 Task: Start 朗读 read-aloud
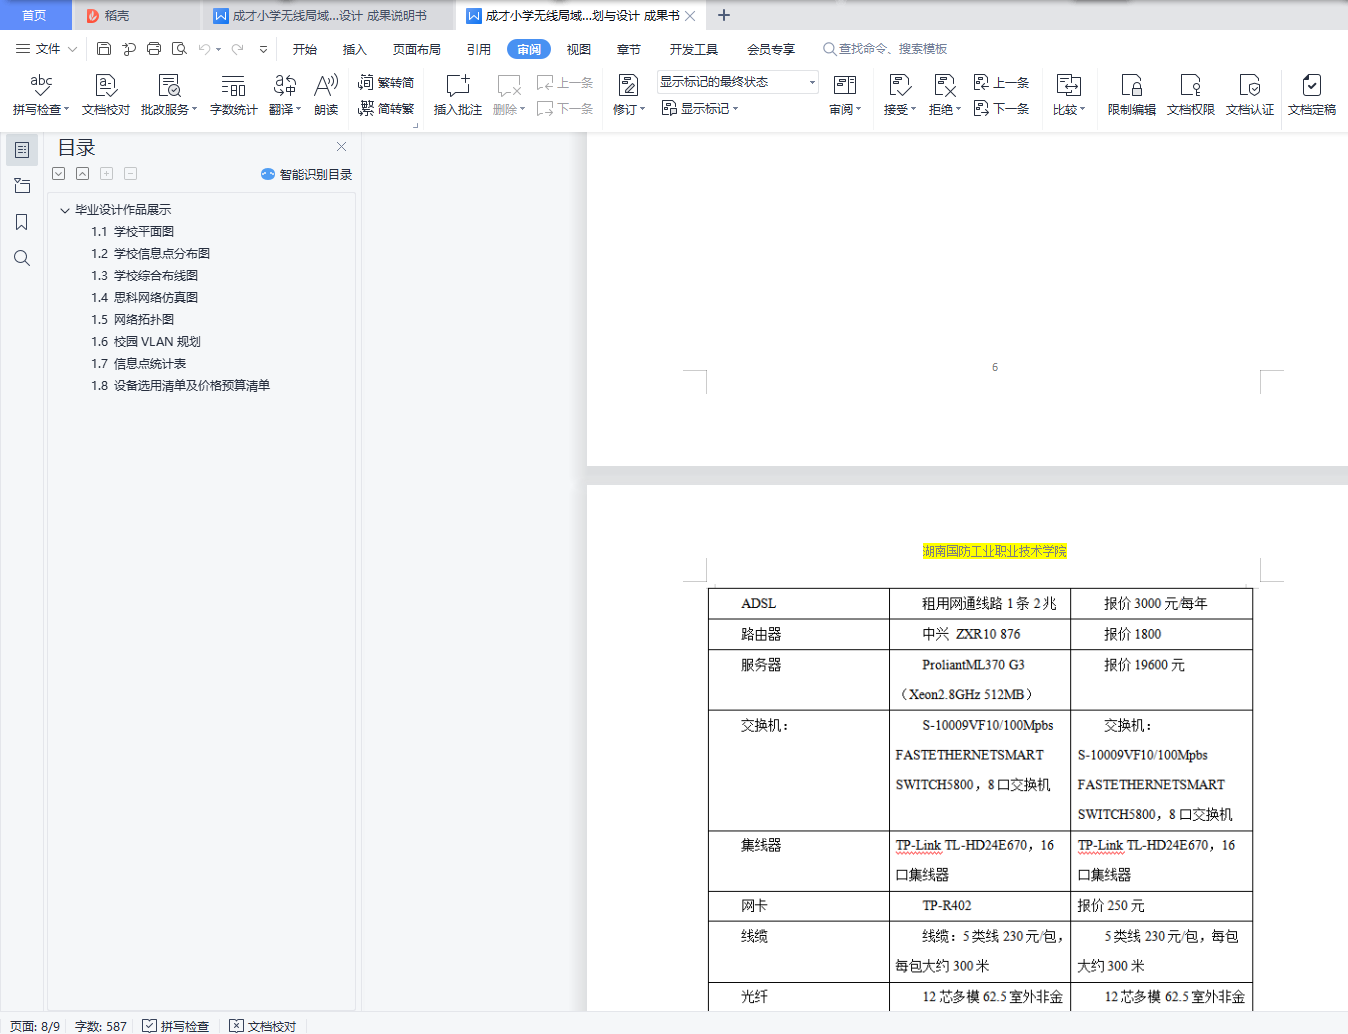pyautogui.click(x=326, y=95)
